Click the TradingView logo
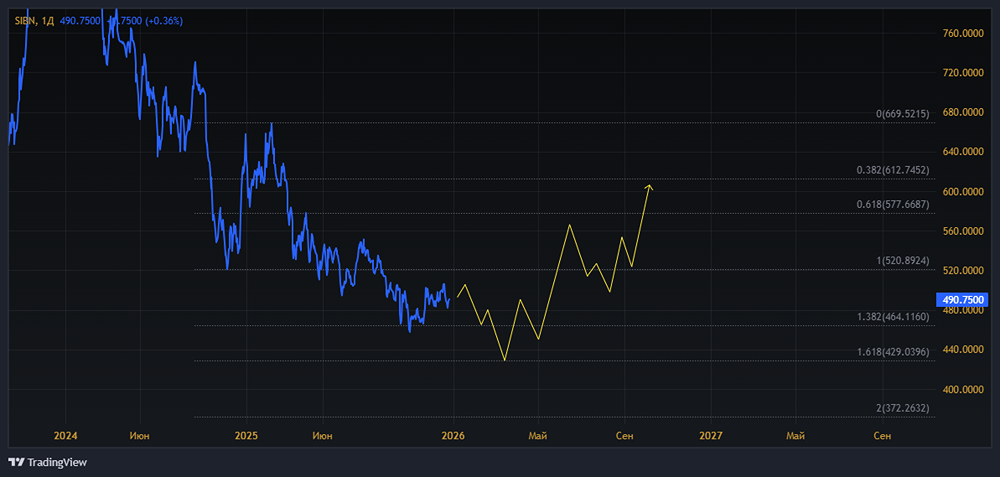This screenshot has width=1000, height=477. 48,462
